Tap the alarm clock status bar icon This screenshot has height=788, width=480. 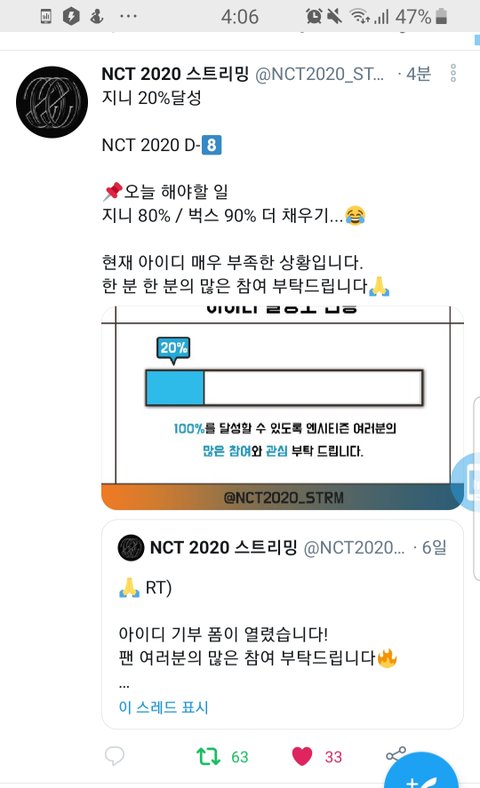pos(314,16)
